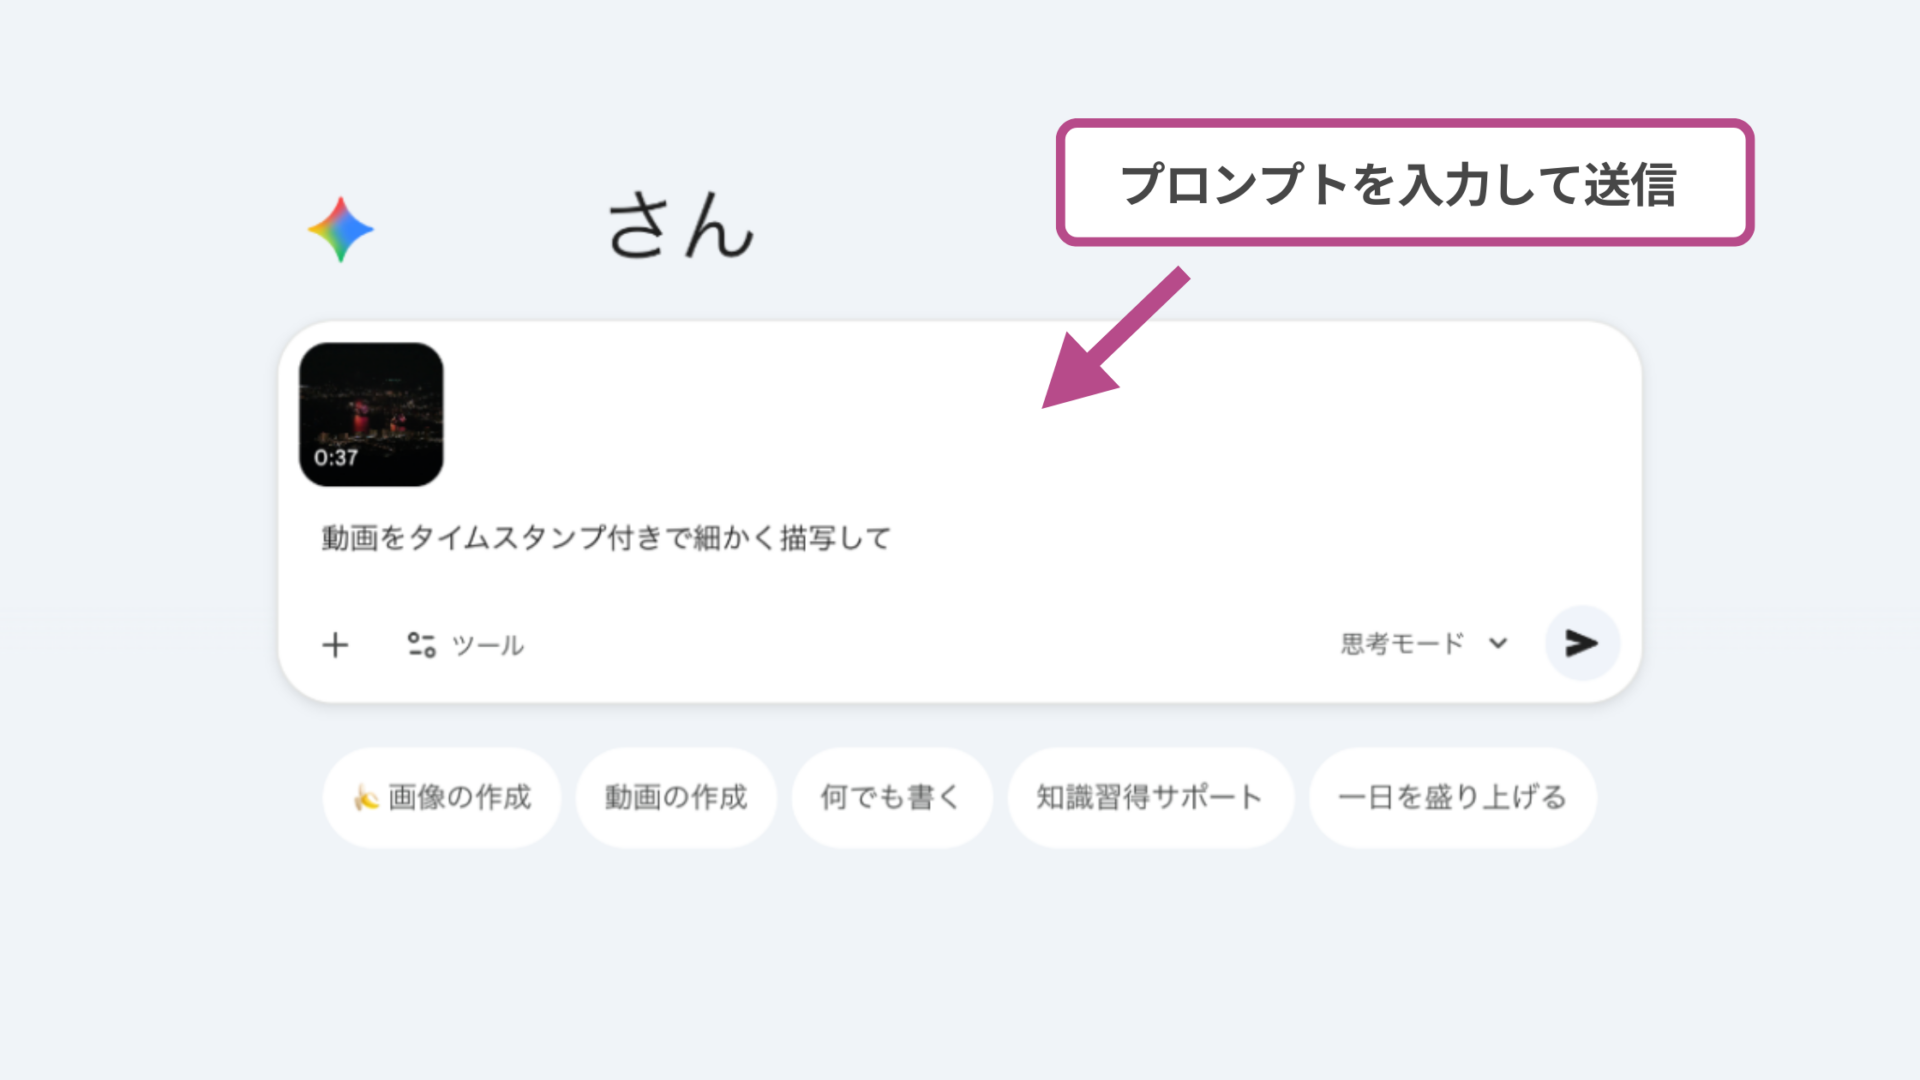Click the ツール sliders icon
Screen dimensions: 1920x1080
(x=423, y=645)
